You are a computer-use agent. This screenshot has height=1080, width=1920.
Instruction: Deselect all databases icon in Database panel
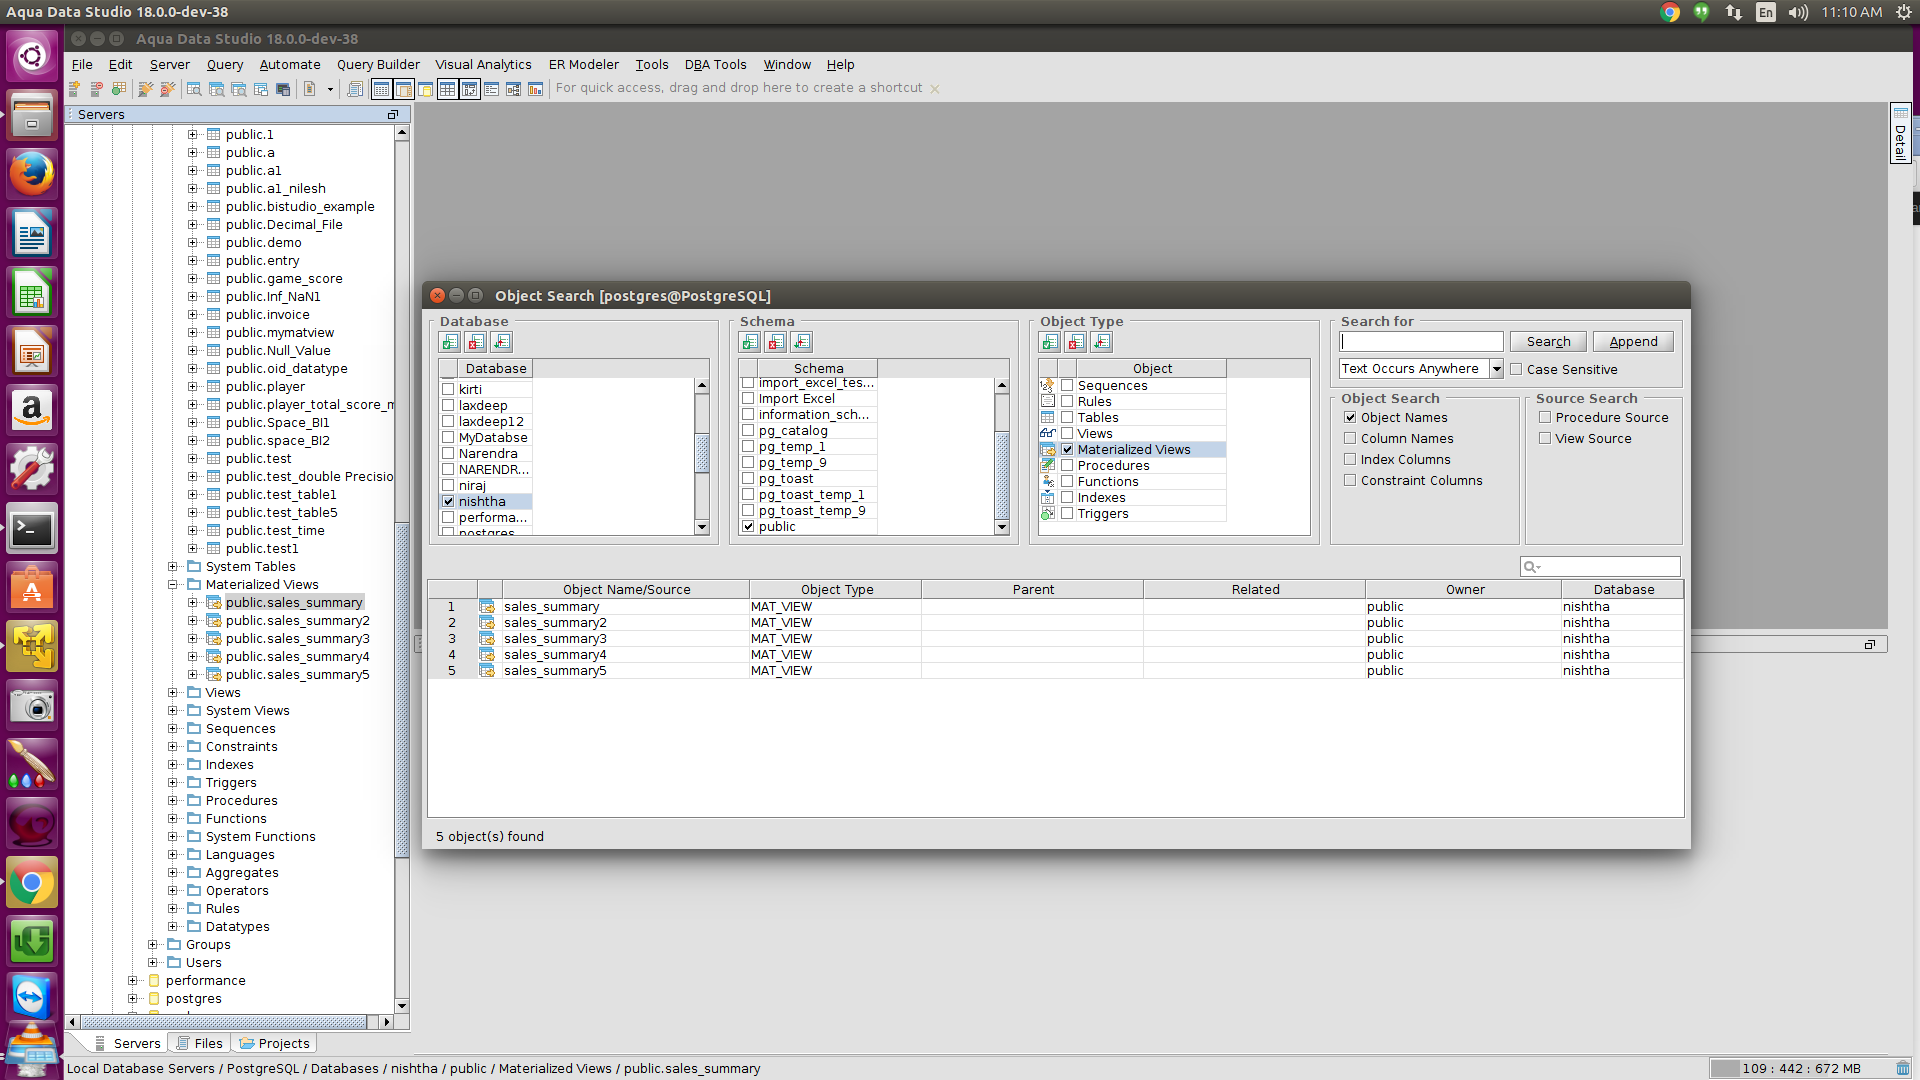(x=476, y=342)
